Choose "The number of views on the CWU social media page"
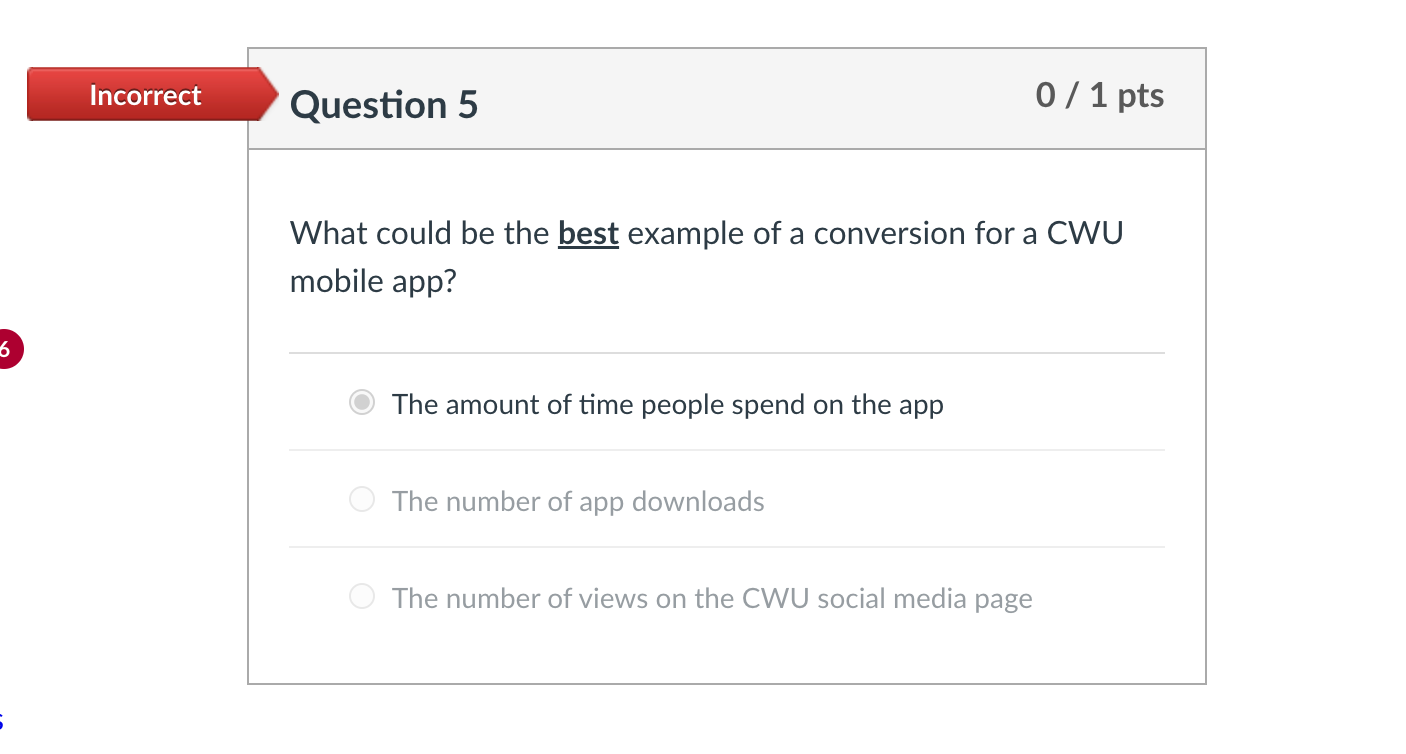Screen dimensions: 1406x754 click(361, 596)
